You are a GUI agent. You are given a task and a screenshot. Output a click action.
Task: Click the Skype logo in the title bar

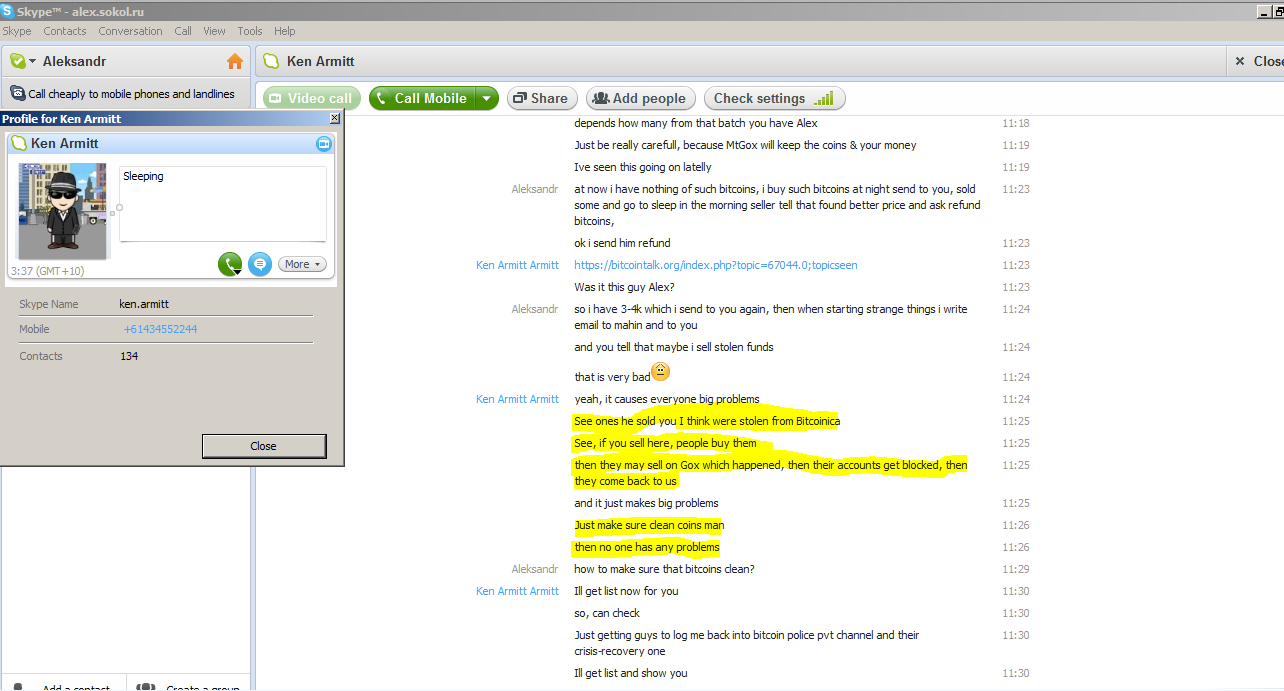7,11
